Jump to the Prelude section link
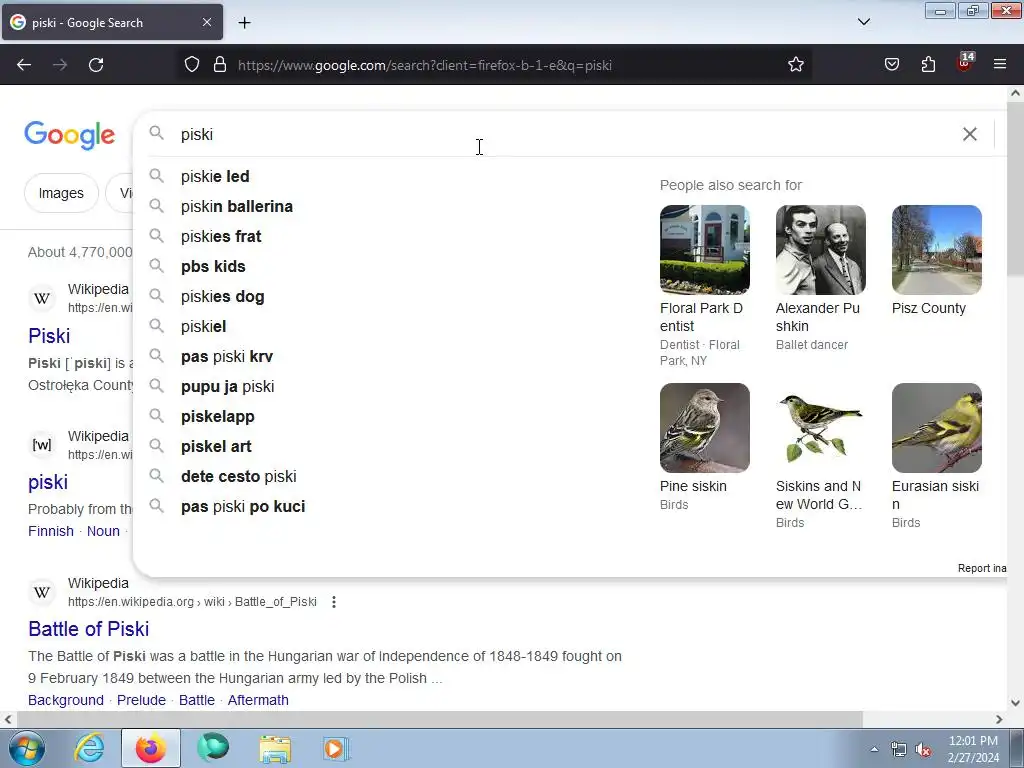This screenshot has width=1024, height=768. [141, 700]
